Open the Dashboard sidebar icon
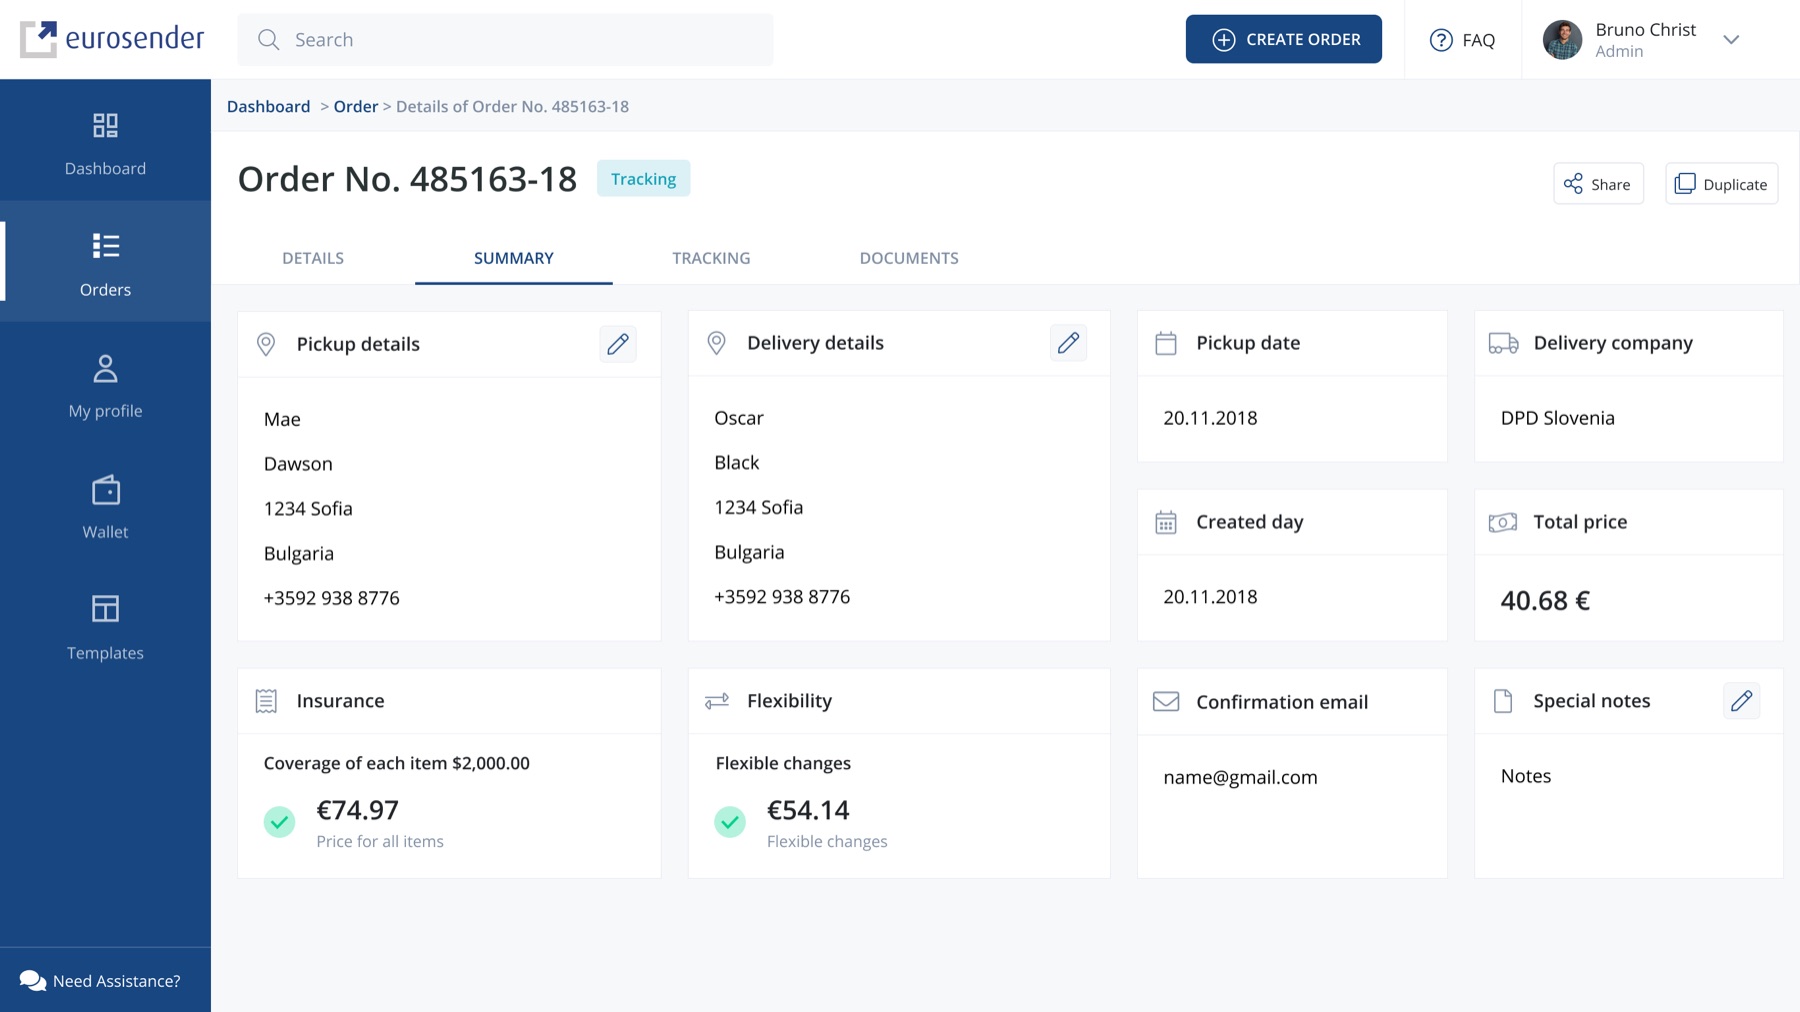 pyautogui.click(x=105, y=125)
